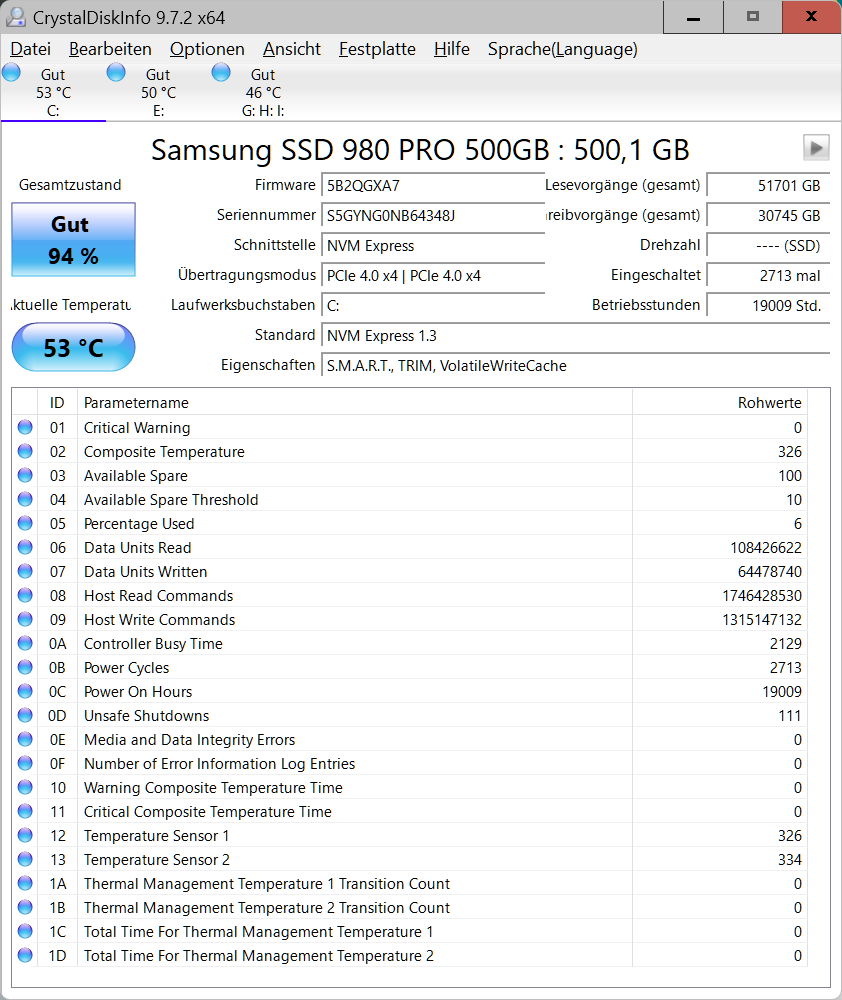
Task: Click the total reads value 51701 GB
Action: [x=768, y=186]
